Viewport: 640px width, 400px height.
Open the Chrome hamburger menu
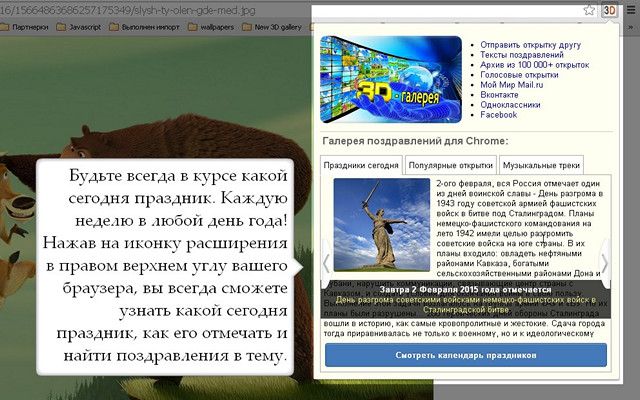631,10
